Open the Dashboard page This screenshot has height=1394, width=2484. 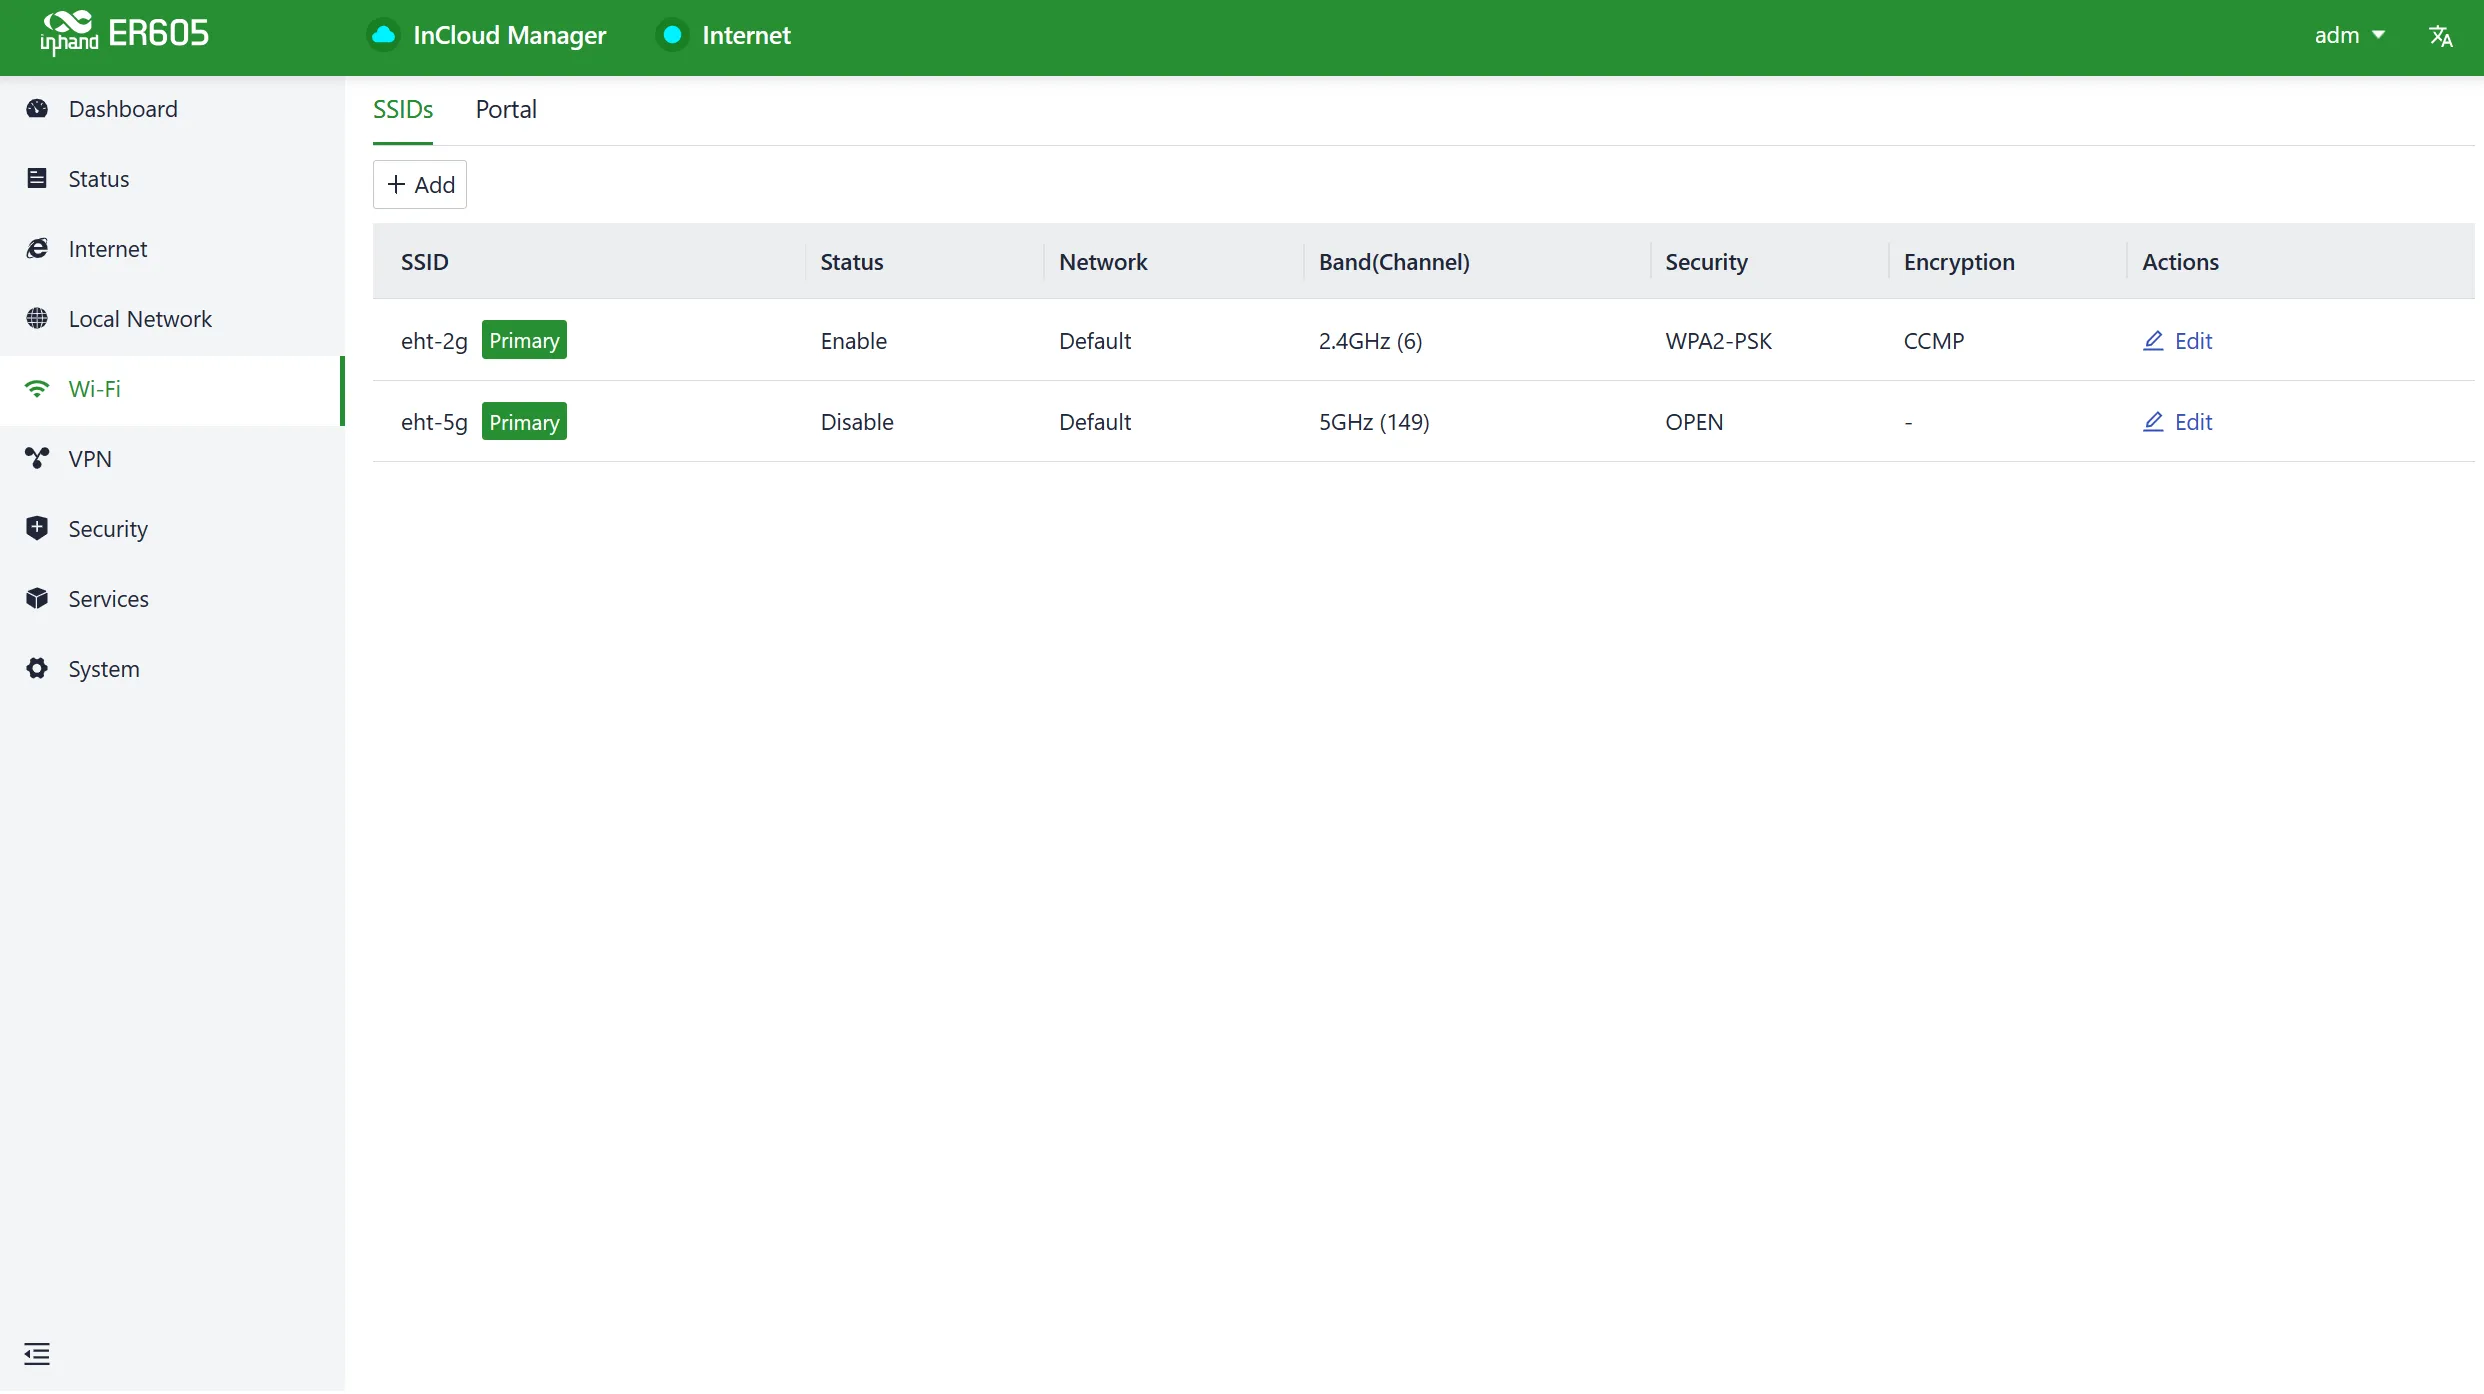172,109
